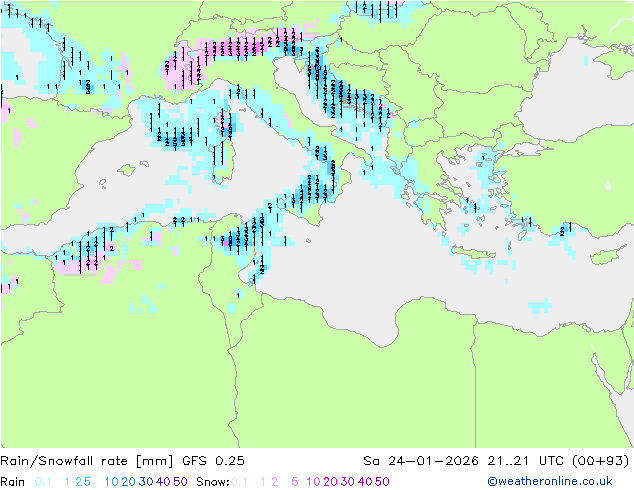
Task: Select the Snow legend value 50
Action: 383,482
